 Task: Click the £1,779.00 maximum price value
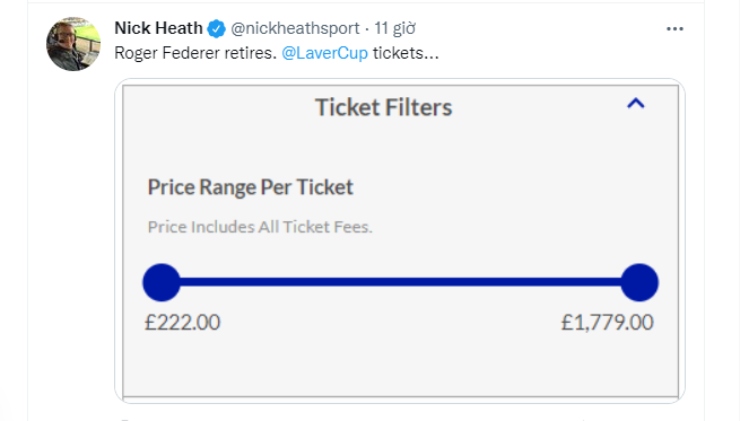pyautogui.click(x=607, y=322)
